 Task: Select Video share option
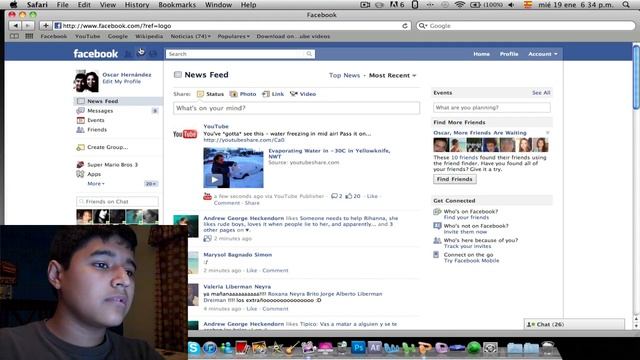303,94
